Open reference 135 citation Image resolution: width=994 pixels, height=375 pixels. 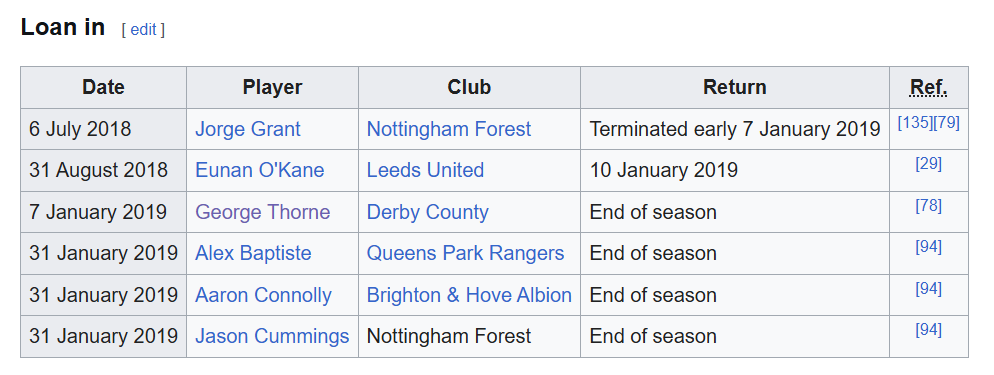pyautogui.click(x=913, y=123)
